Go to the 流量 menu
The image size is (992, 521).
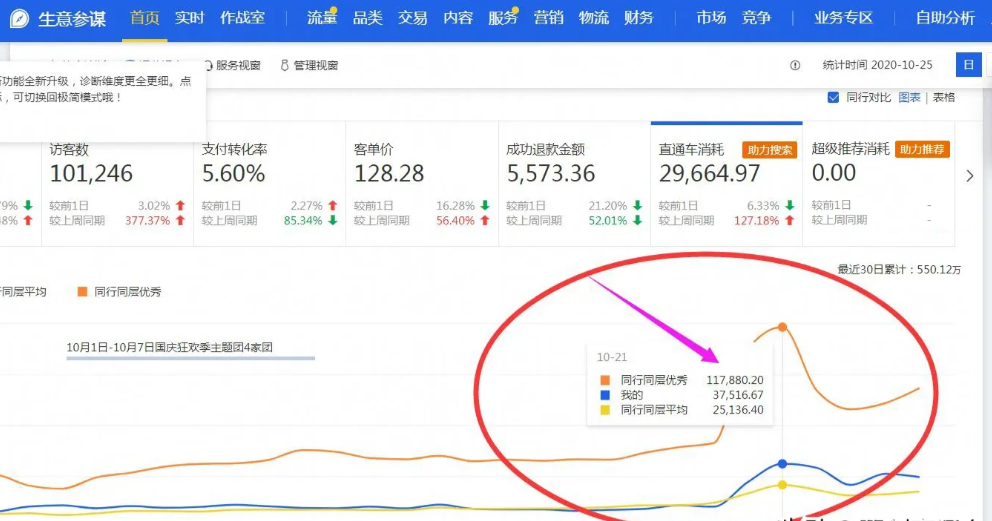(321, 18)
